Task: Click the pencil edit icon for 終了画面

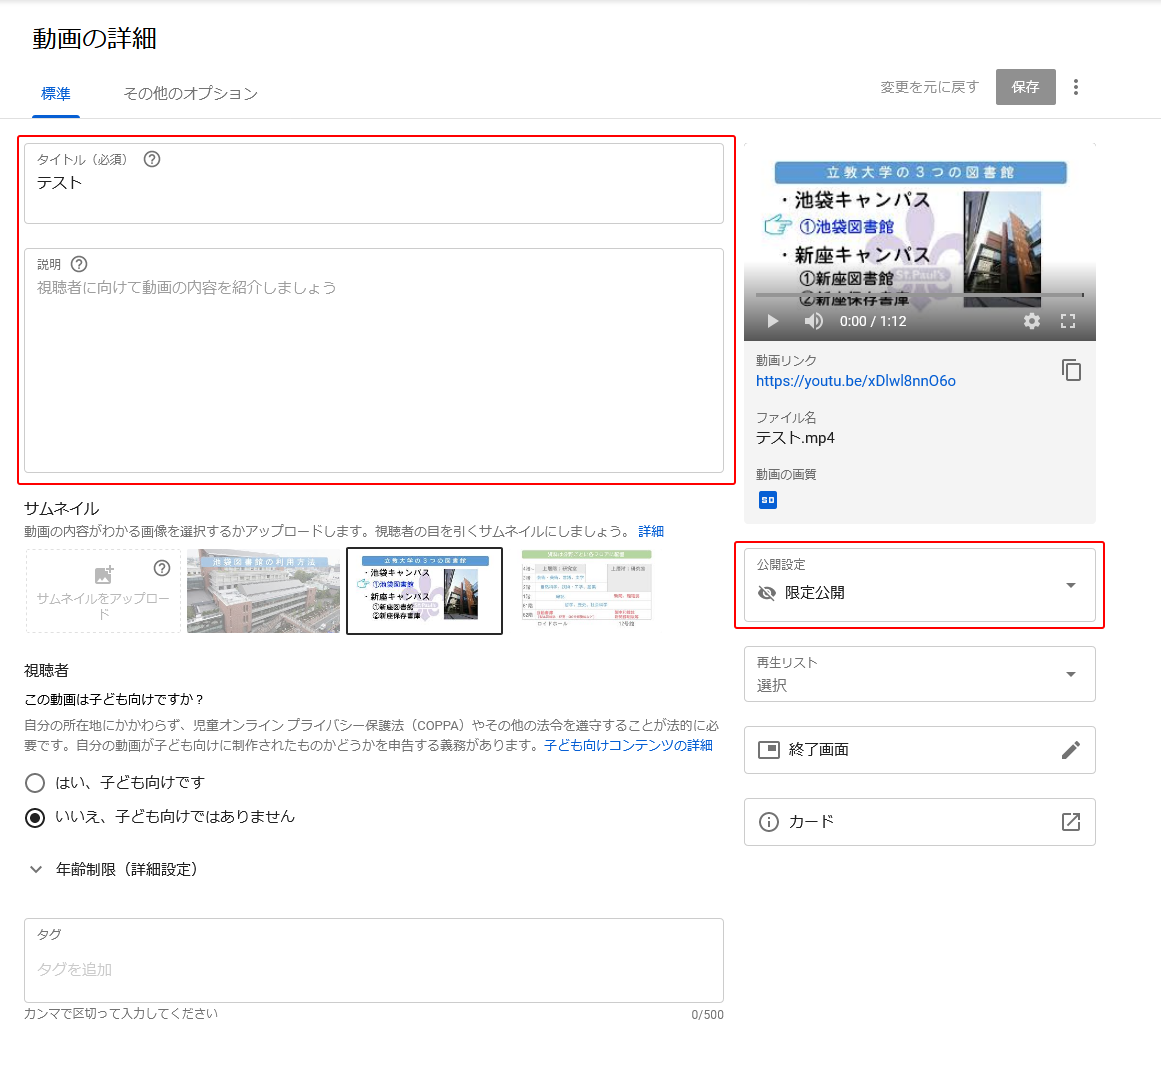Action: point(1071,750)
